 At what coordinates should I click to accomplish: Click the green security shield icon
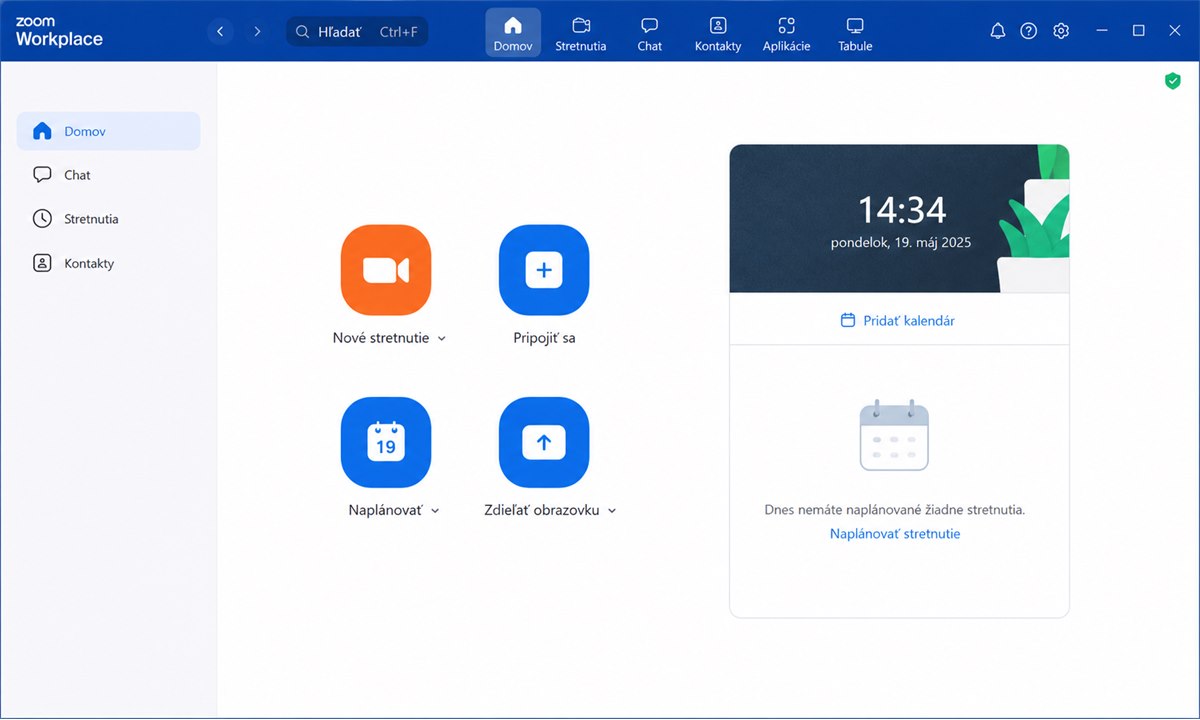coord(1173,81)
